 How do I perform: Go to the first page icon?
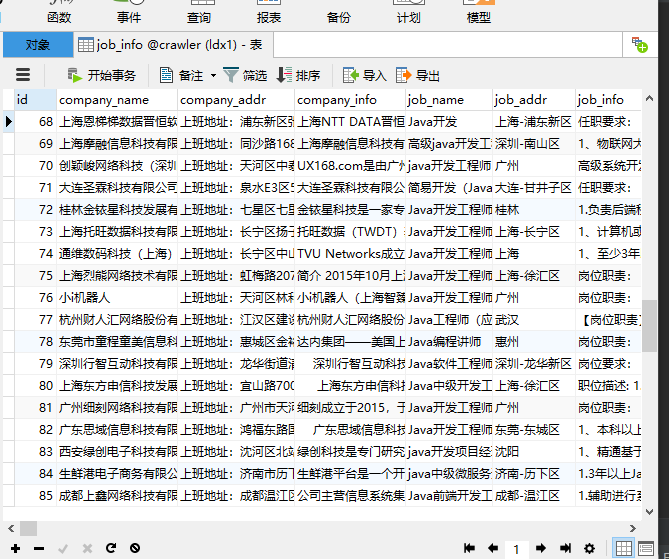pyautogui.click(x=469, y=548)
